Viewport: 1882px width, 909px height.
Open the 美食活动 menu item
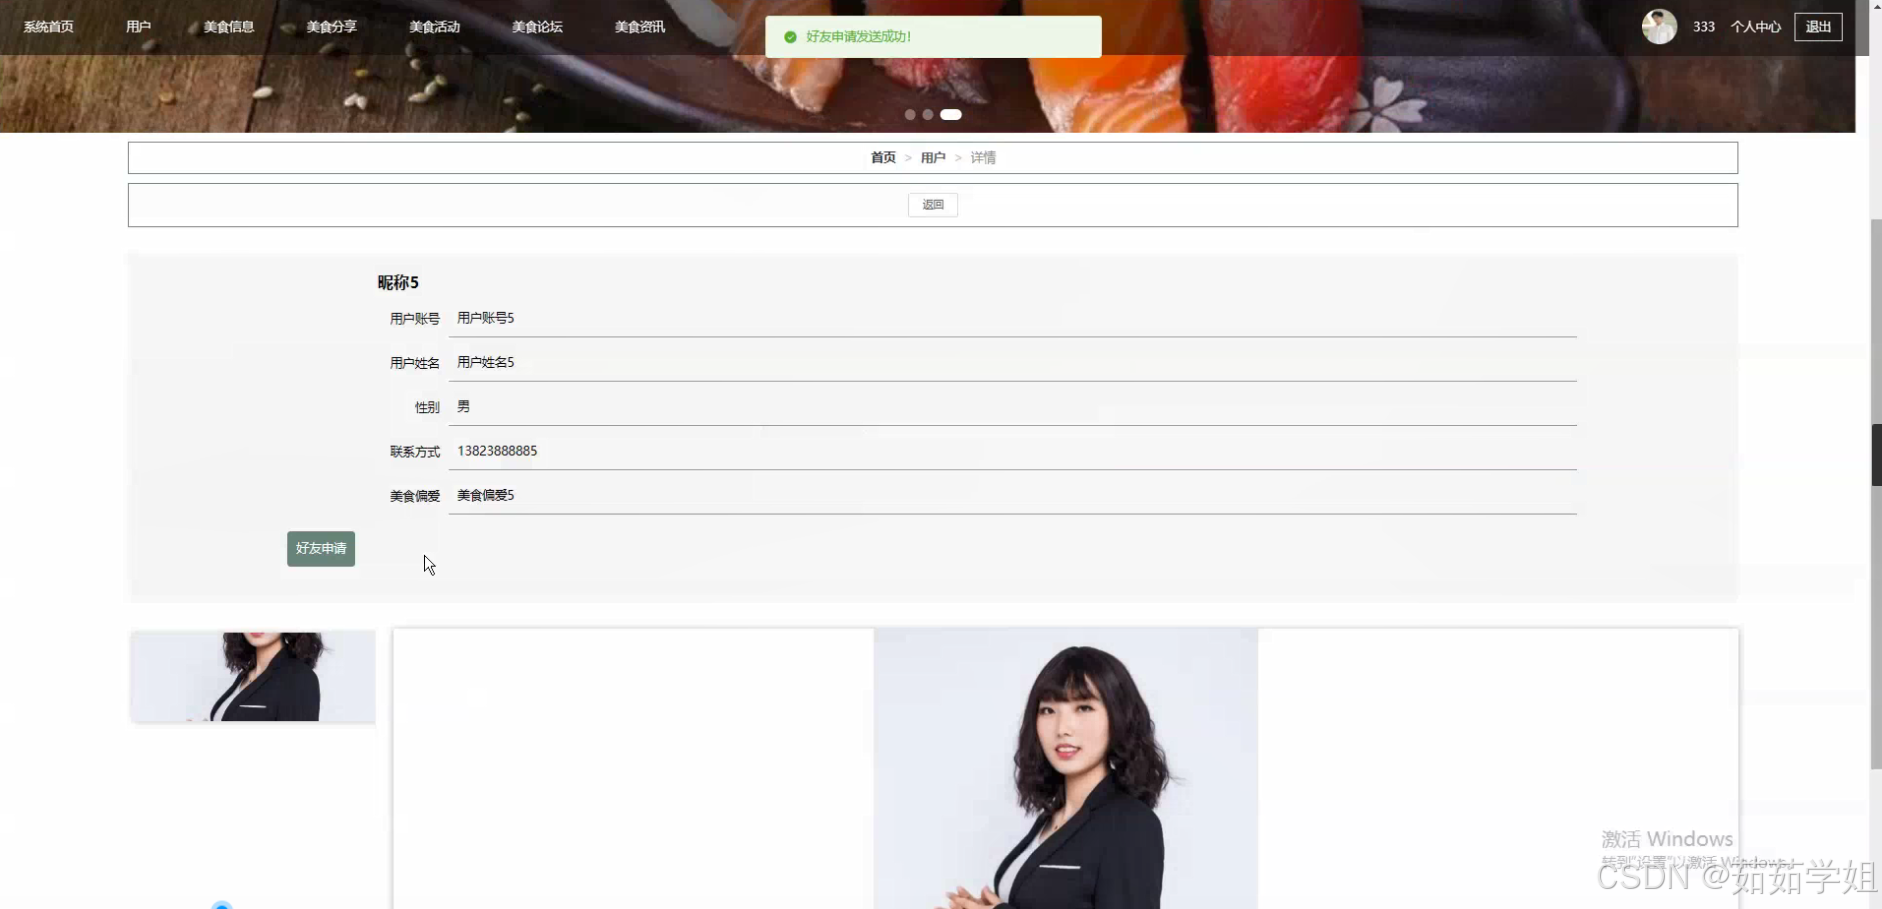[435, 27]
